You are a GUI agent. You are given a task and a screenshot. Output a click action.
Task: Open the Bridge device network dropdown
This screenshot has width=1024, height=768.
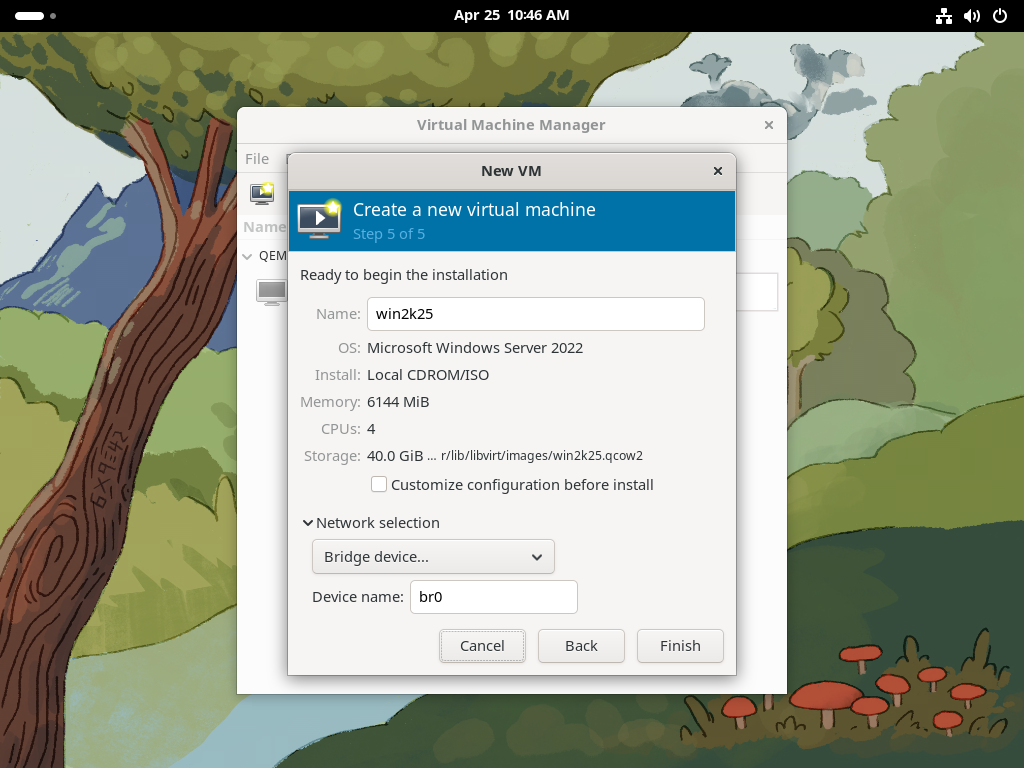[x=433, y=556]
